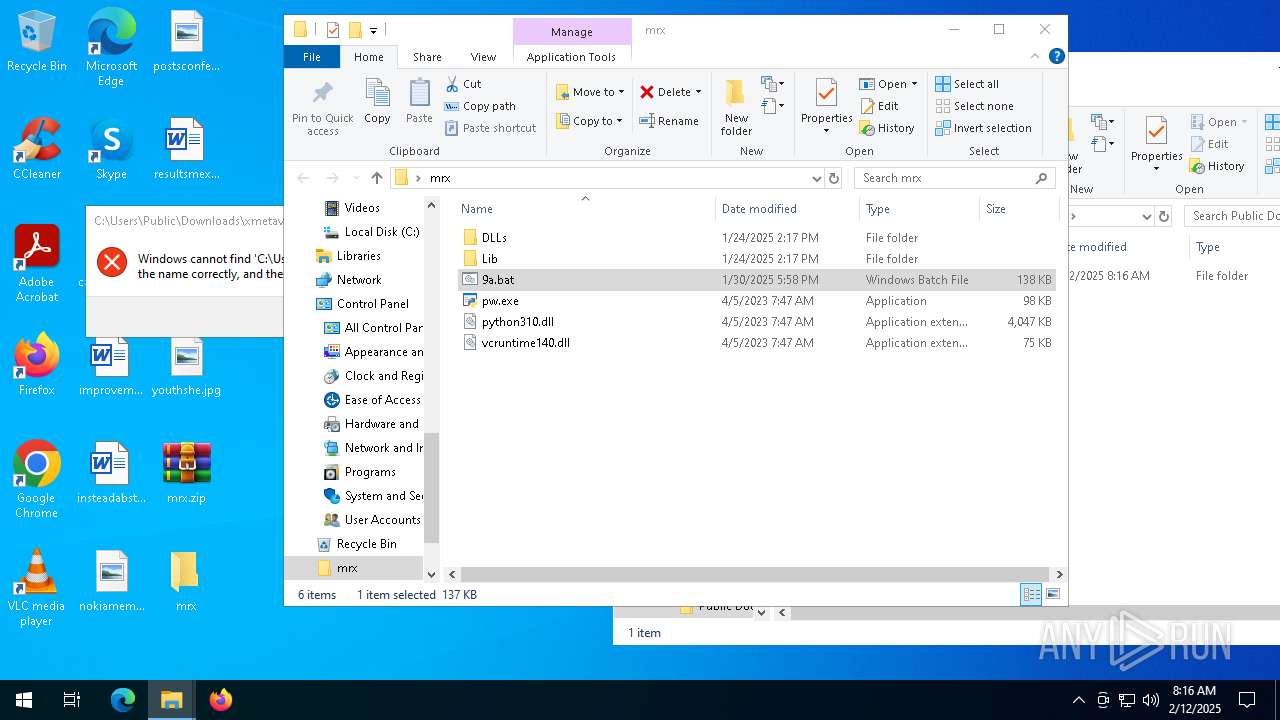This screenshot has height=720, width=1280.
Task: Open the Application Tools tab
Action: (571, 57)
